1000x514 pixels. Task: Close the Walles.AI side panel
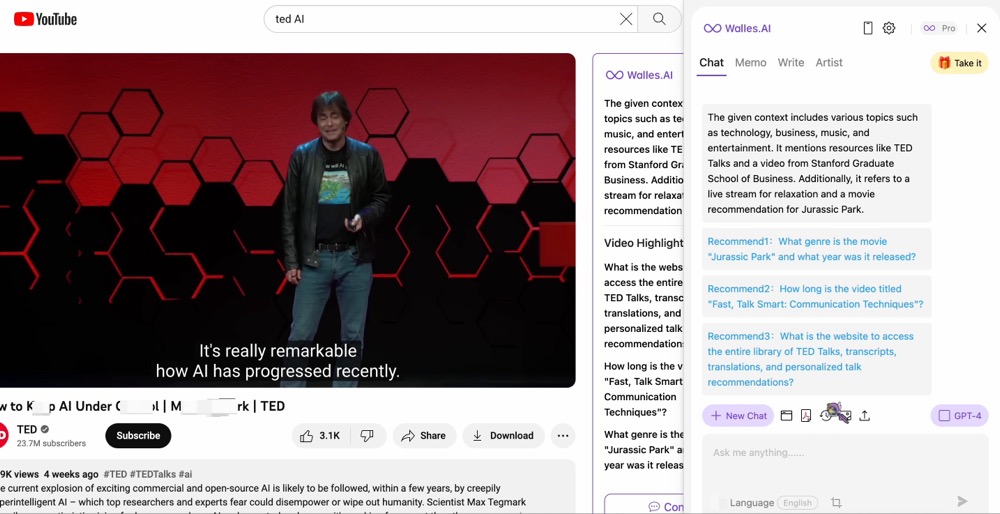coord(982,28)
